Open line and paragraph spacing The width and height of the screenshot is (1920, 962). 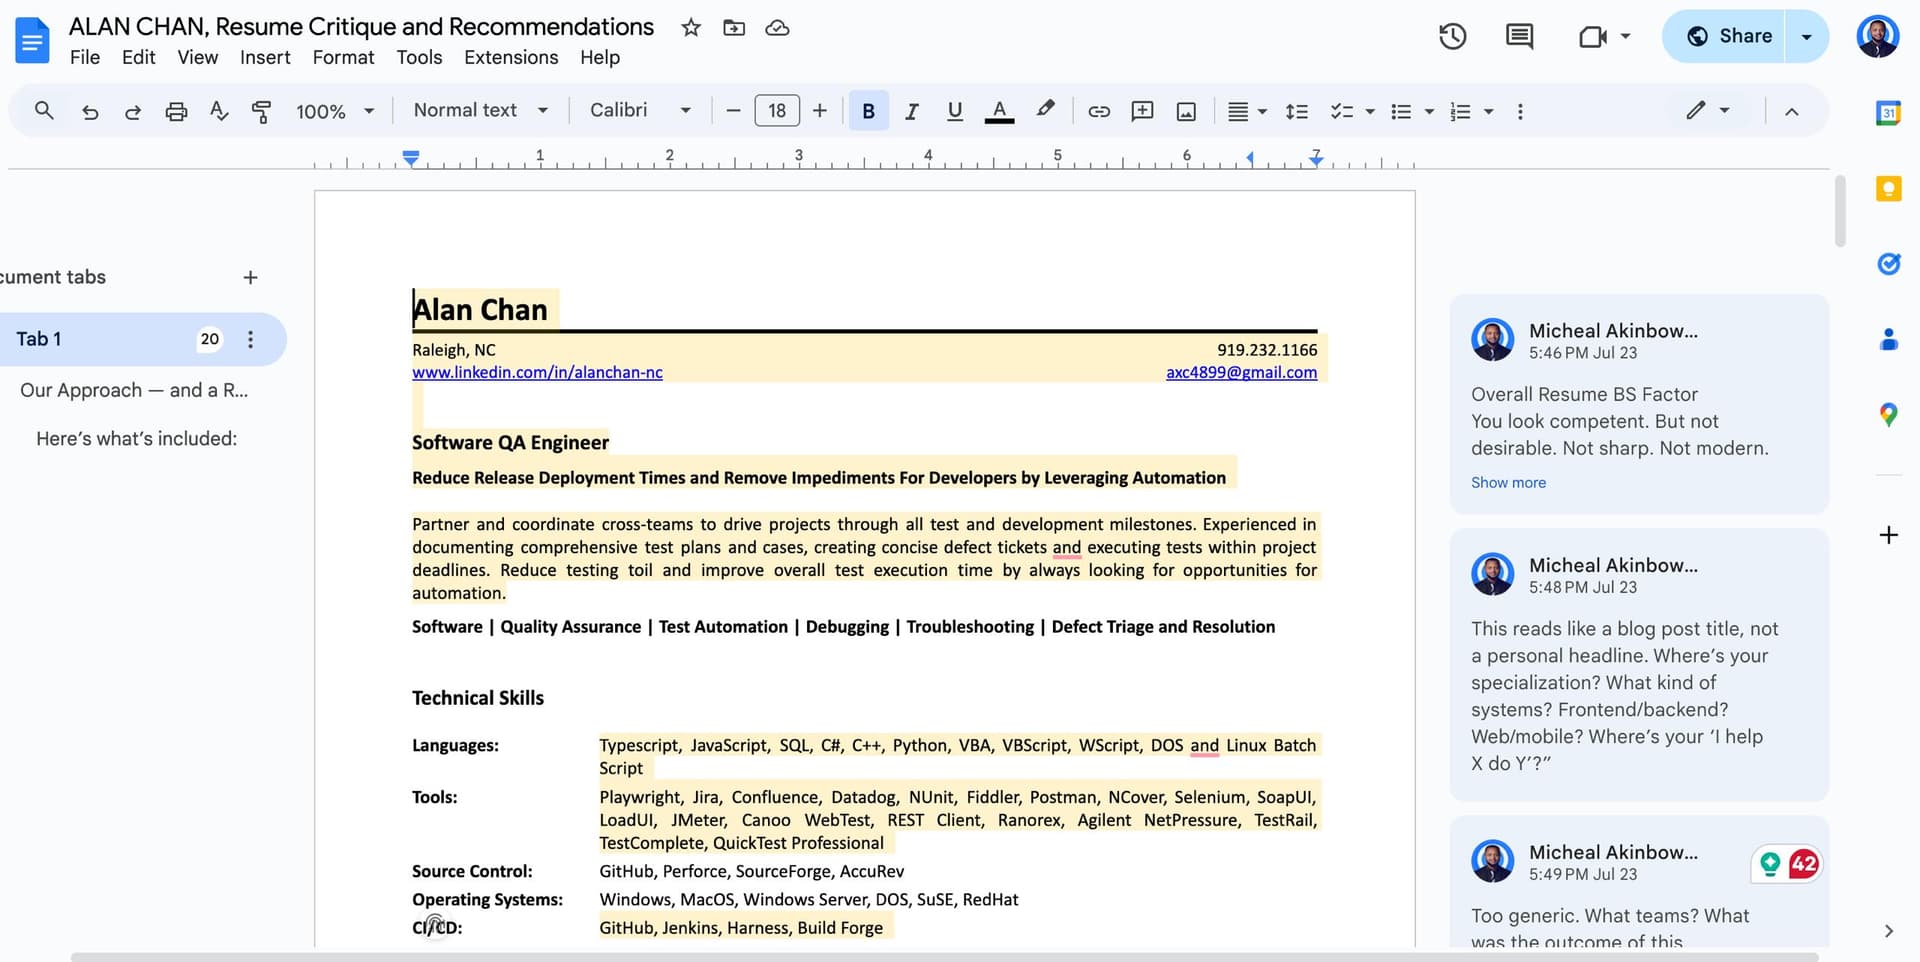tap(1297, 111)
